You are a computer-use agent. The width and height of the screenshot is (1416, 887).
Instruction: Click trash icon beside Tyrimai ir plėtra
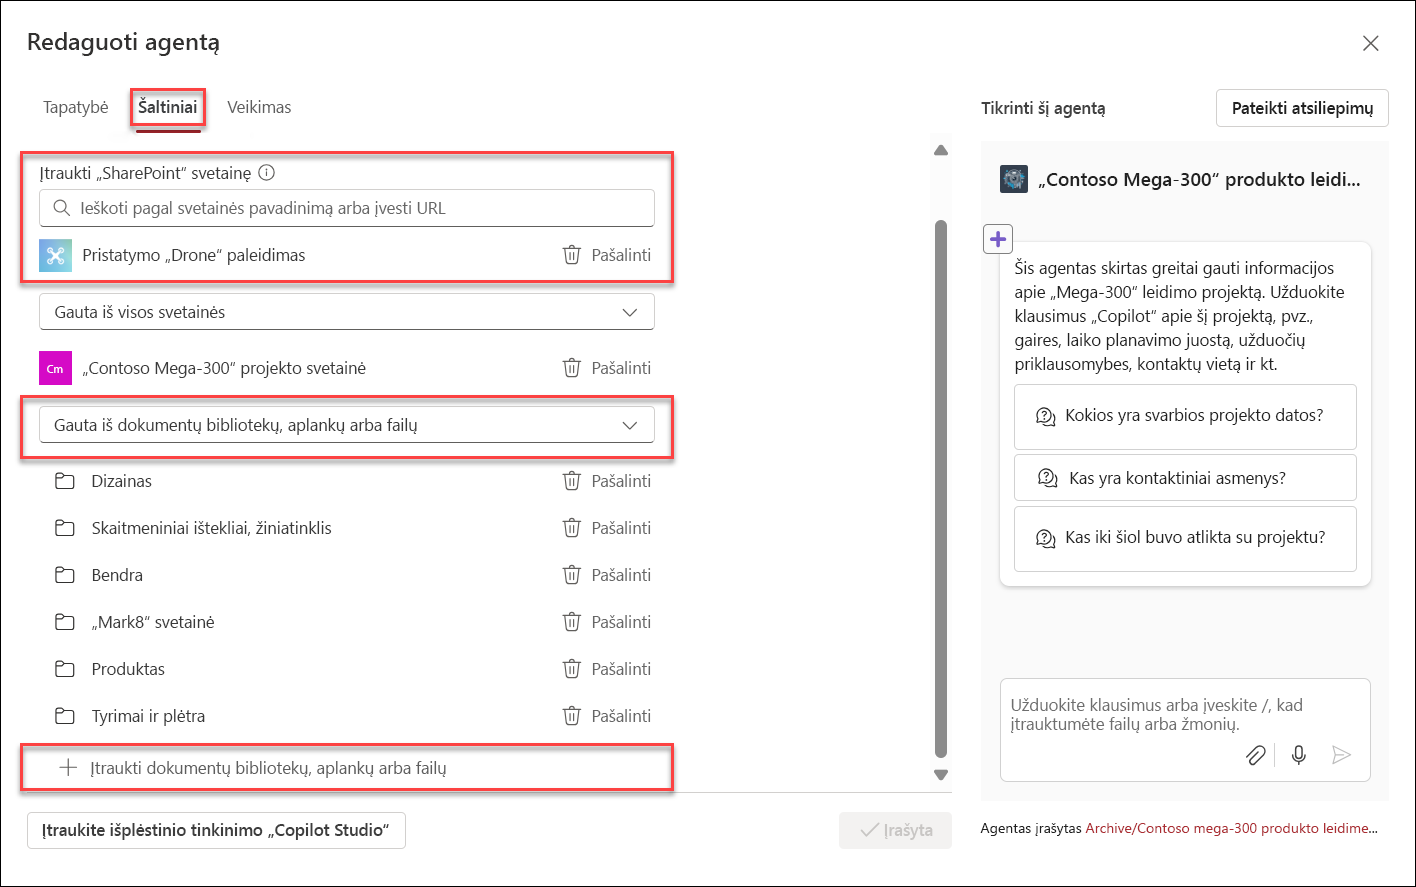[572, 716]
